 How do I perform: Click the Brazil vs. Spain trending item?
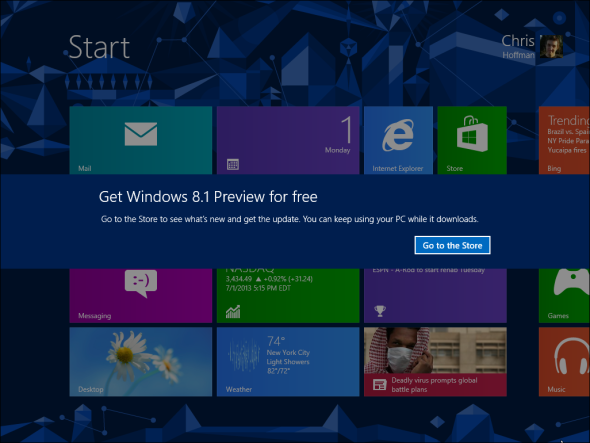click(568, 131)
